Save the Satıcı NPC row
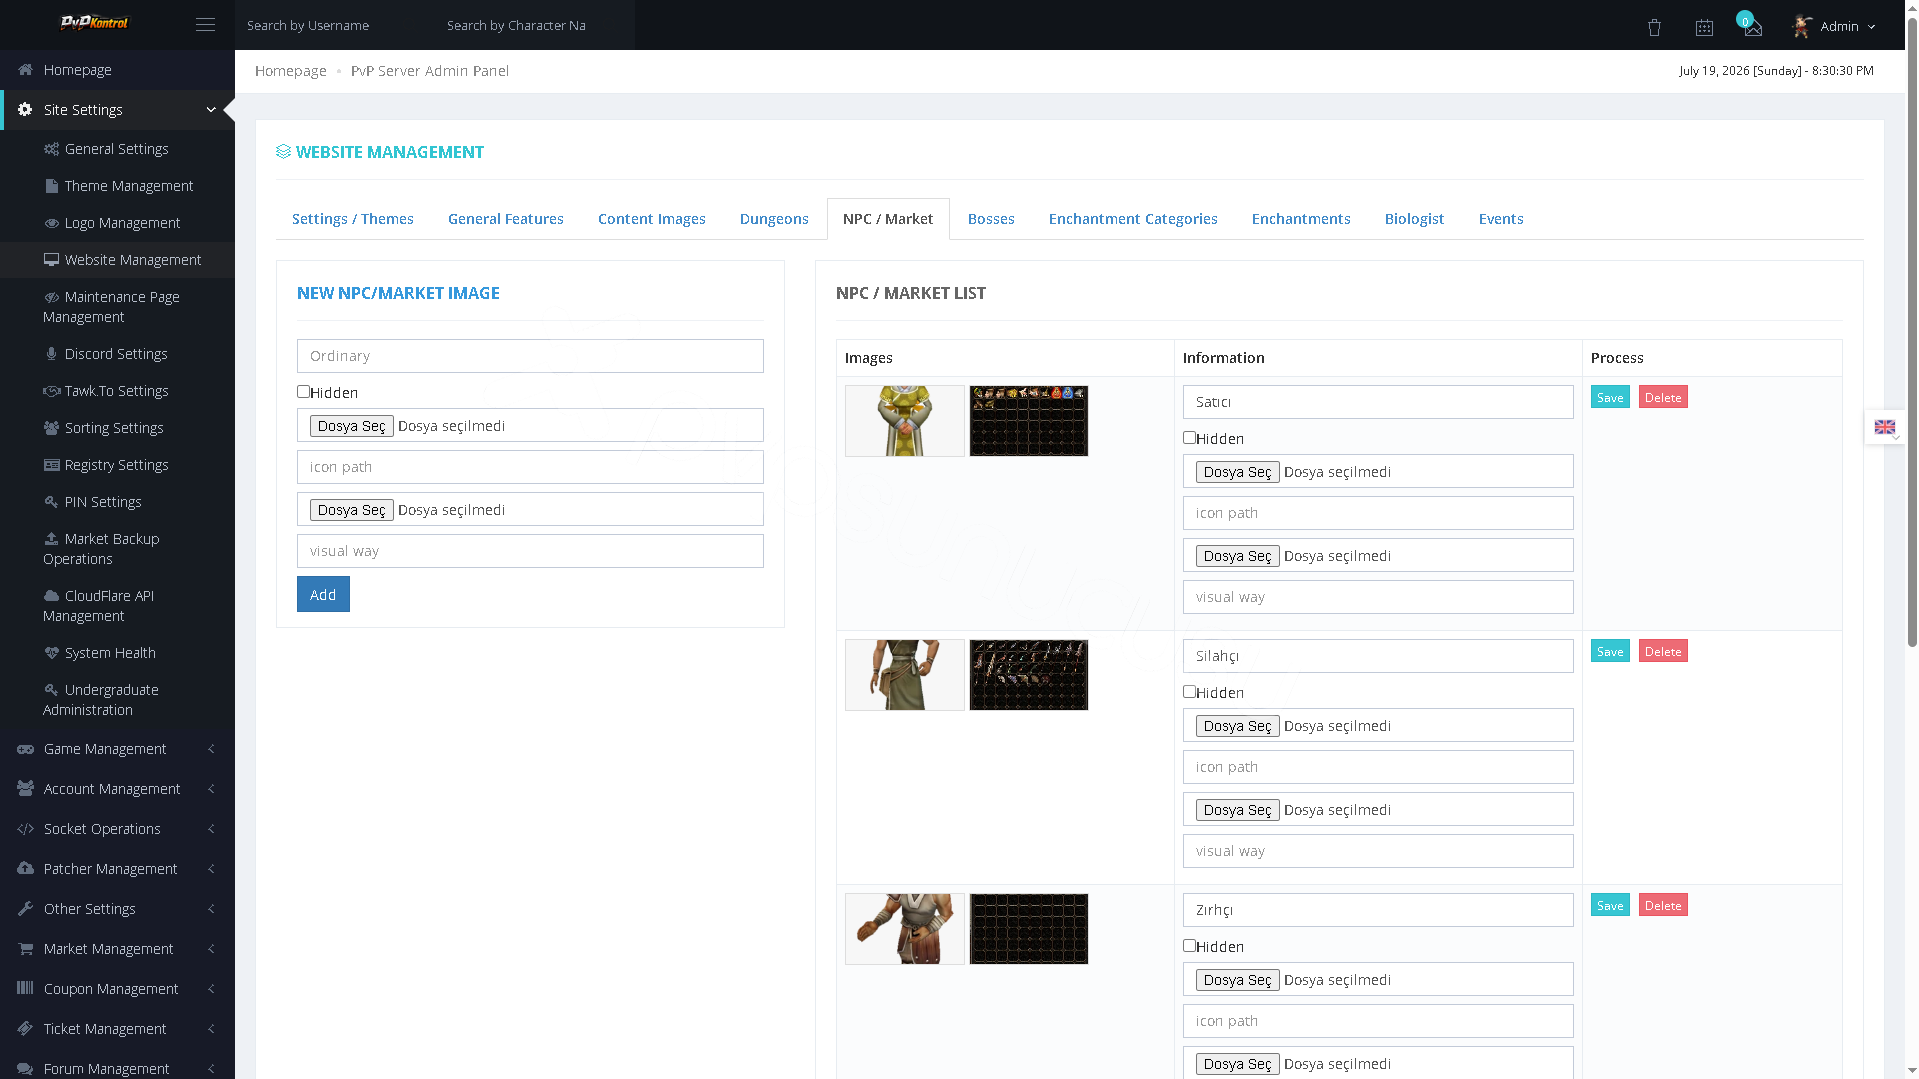Image resolution: width=1919 pixels, height=1079 pixels. (x=1610, y=397)
